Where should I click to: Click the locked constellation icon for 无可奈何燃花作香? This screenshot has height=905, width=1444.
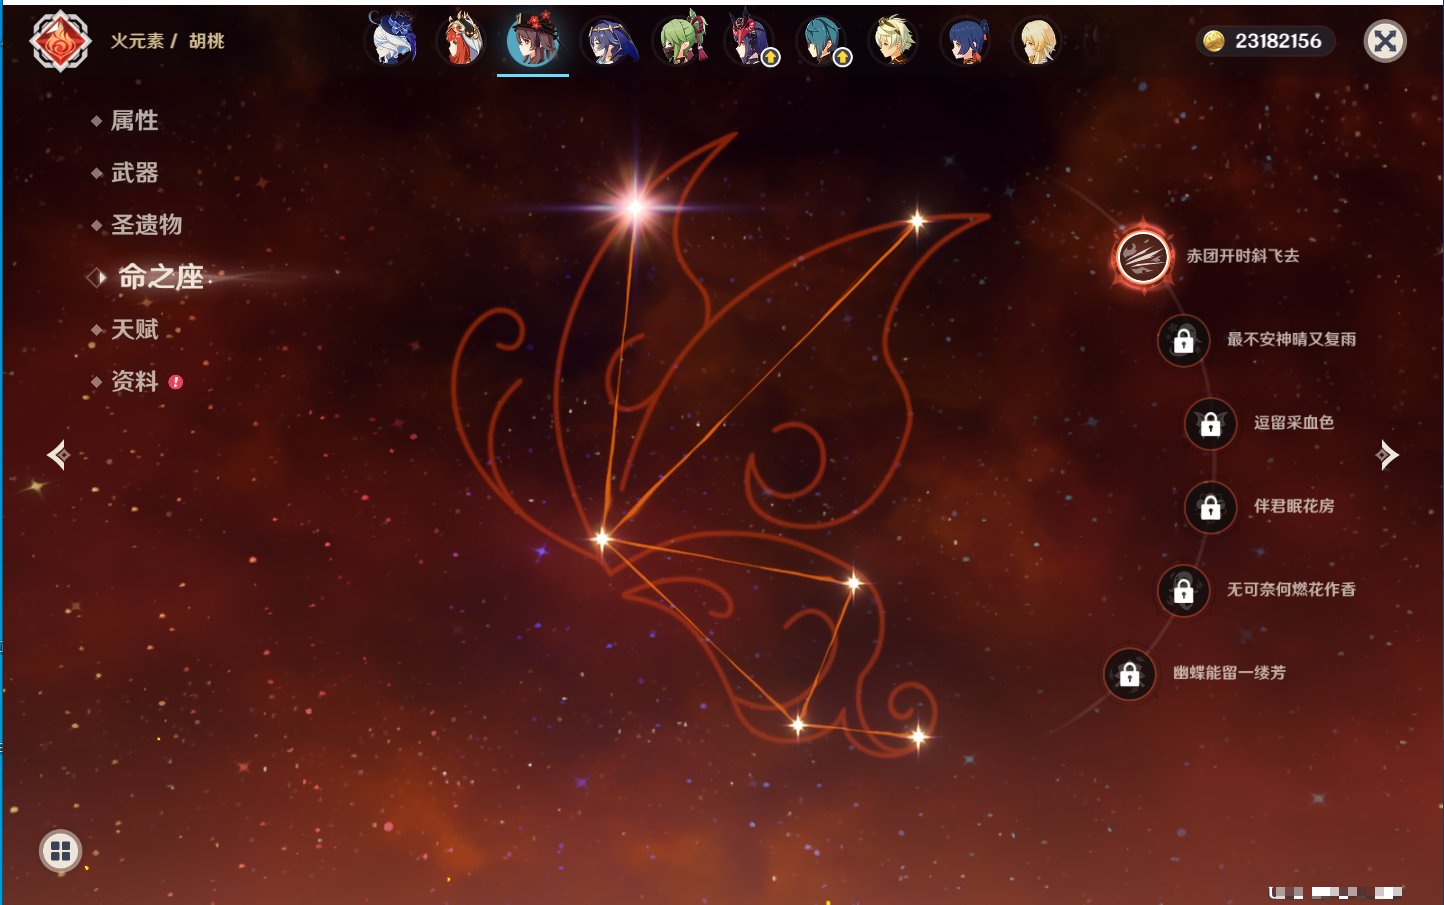(x=1183, y=590)
